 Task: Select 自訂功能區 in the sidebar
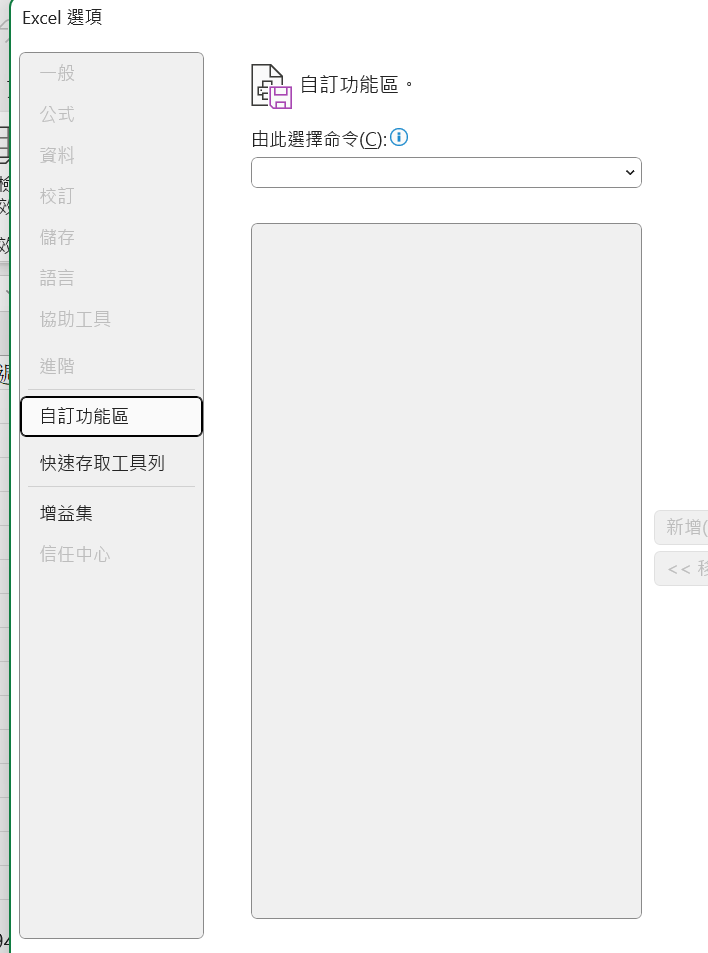111,416
